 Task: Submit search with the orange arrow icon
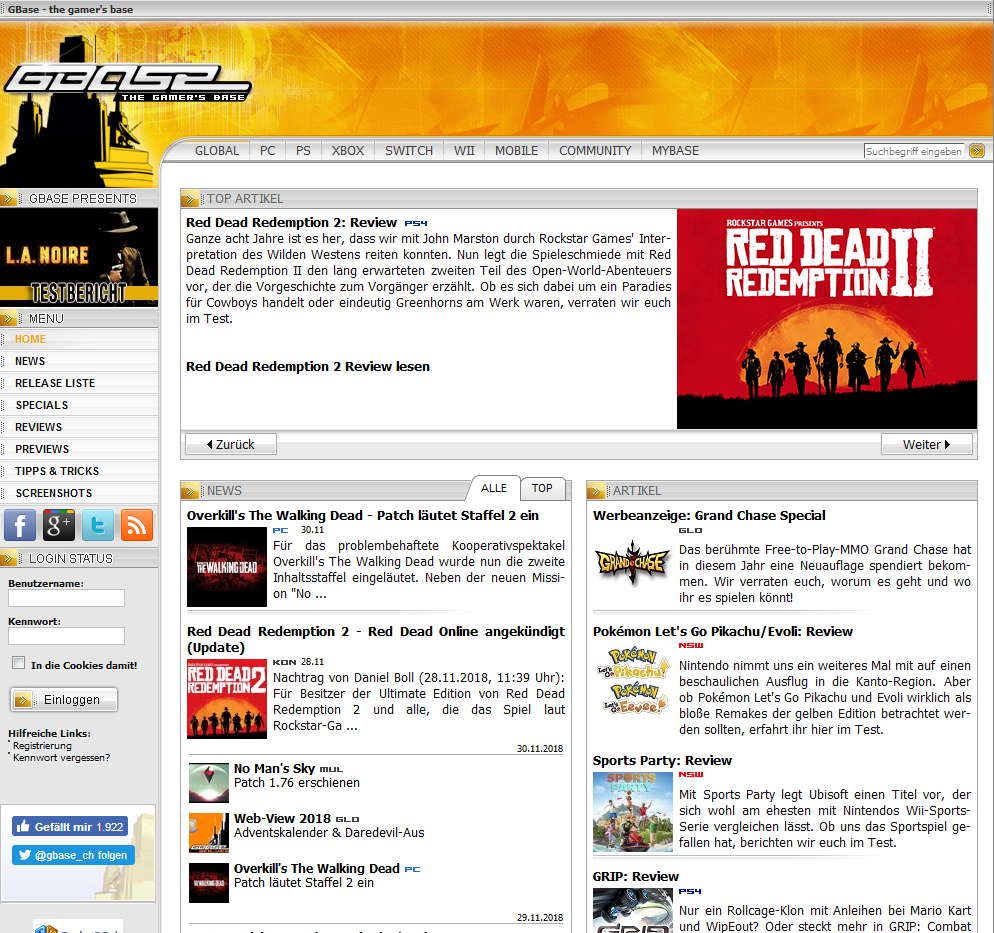977,151
